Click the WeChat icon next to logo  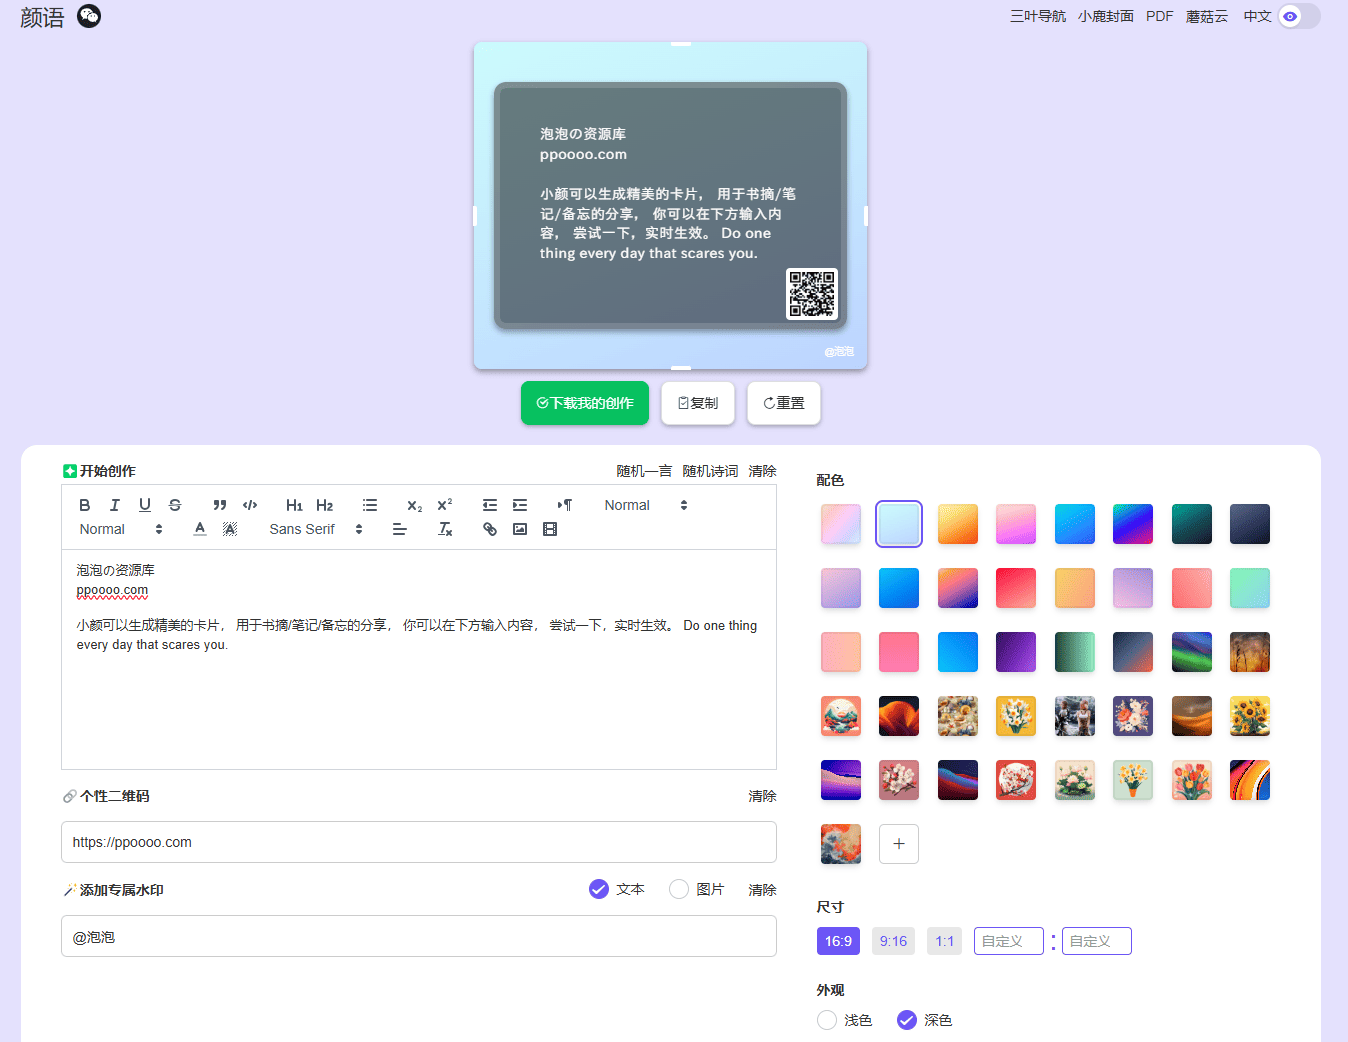89,16
